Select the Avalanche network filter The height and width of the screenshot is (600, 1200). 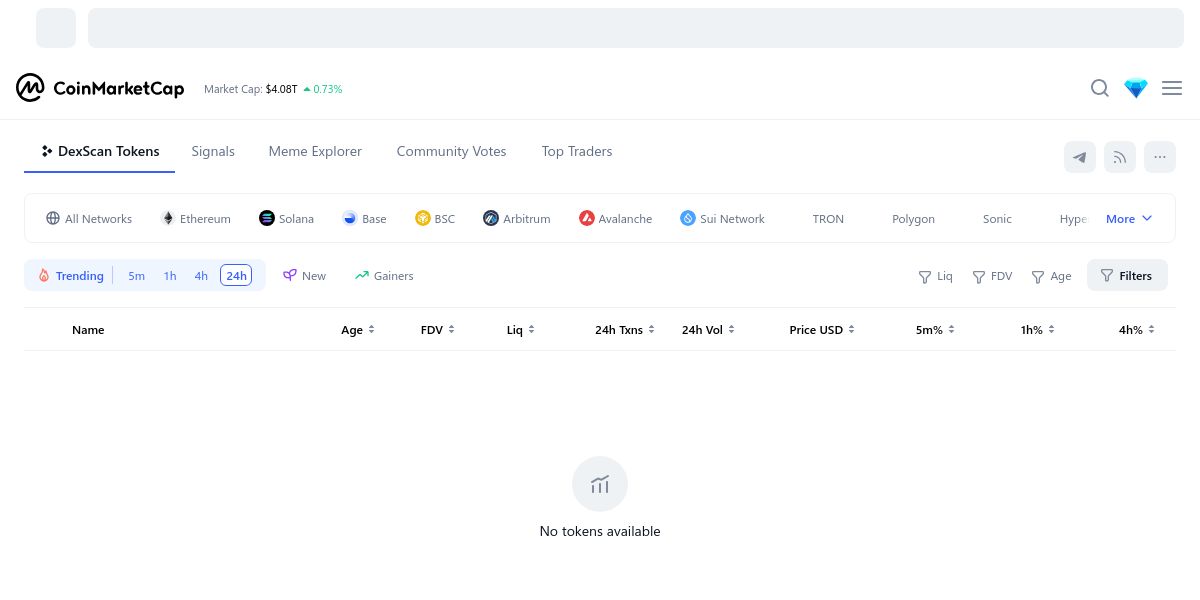click(x=615, y=218)
